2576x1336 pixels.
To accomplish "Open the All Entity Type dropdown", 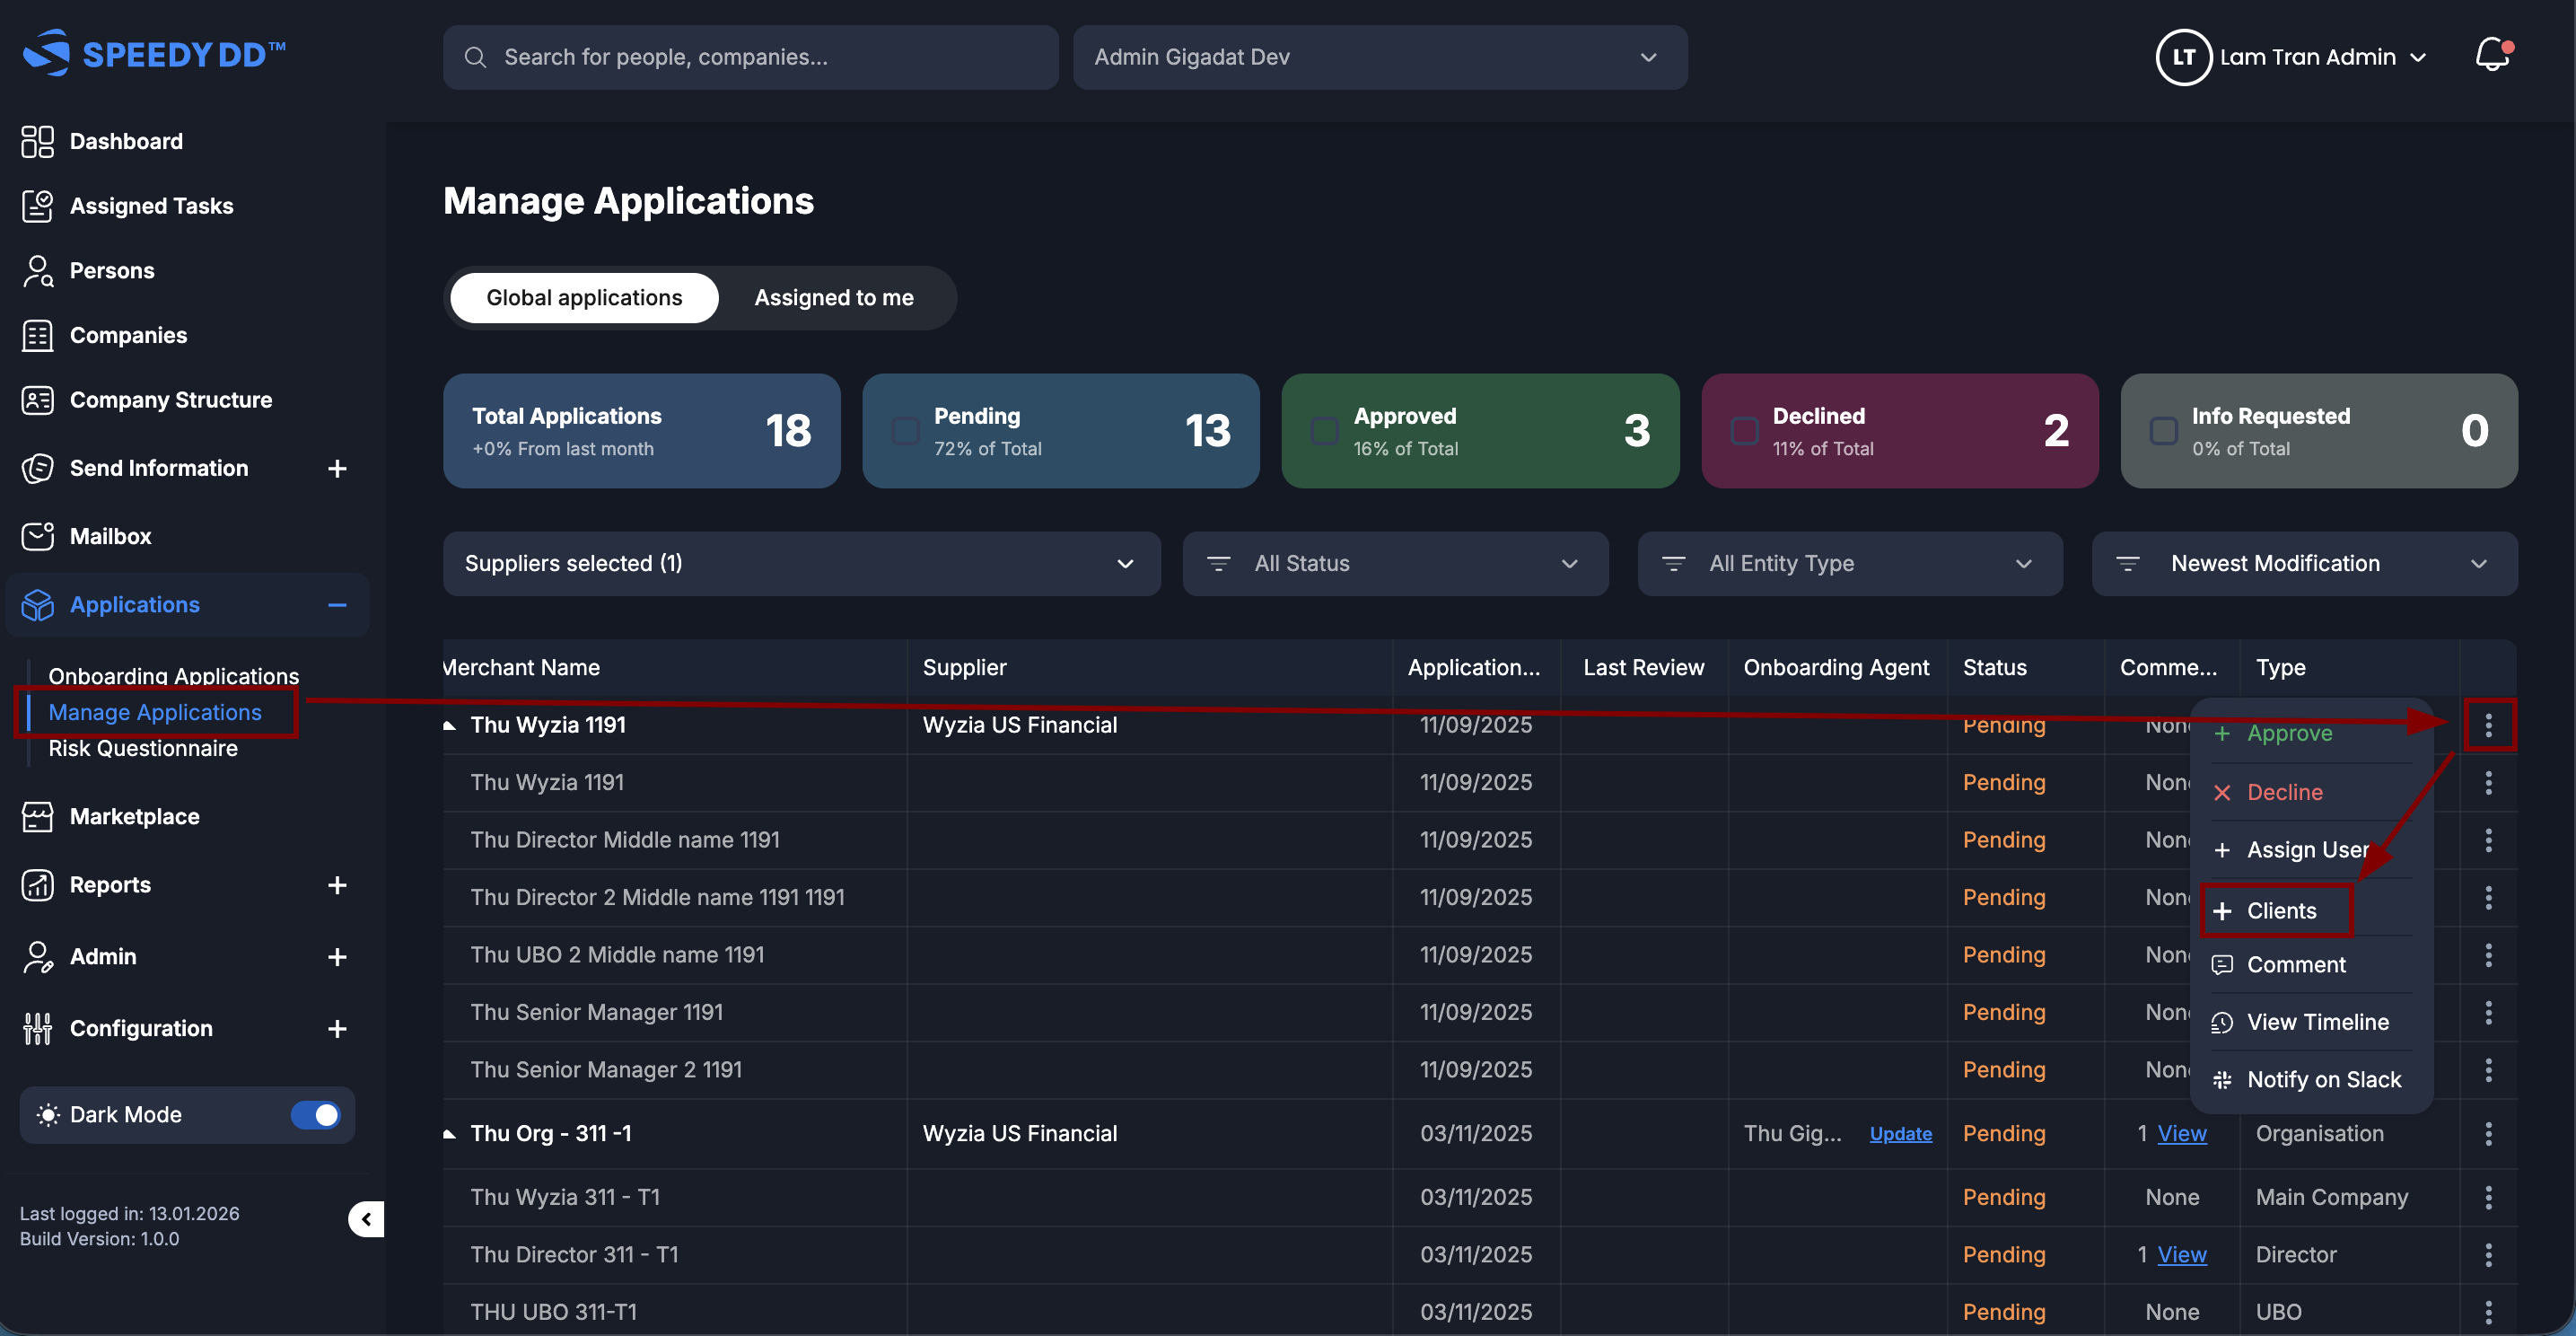I will click(x=1848, y=563).
